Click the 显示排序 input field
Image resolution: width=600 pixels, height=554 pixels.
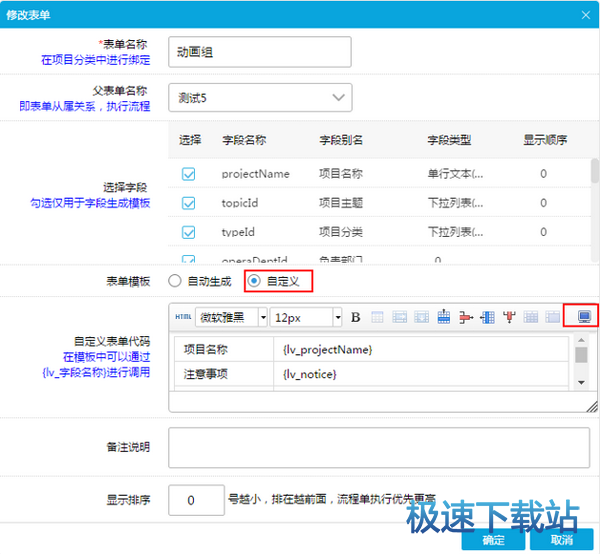[x=196, y=500]
